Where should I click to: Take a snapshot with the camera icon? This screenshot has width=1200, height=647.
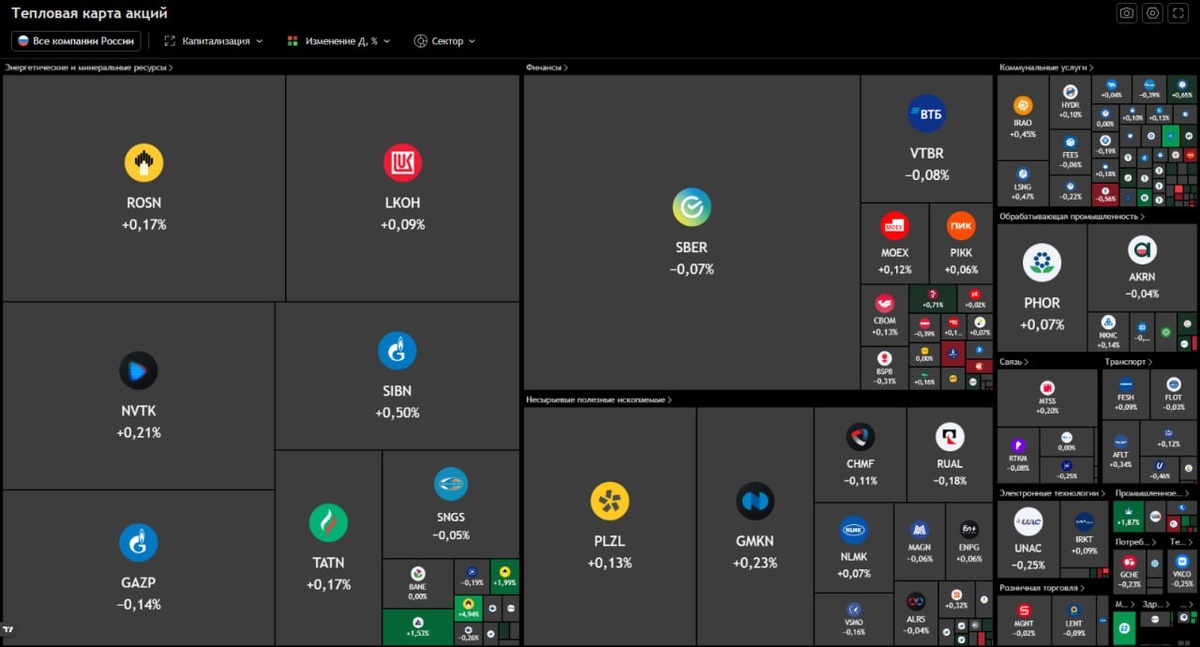(x=1127, y=13)
